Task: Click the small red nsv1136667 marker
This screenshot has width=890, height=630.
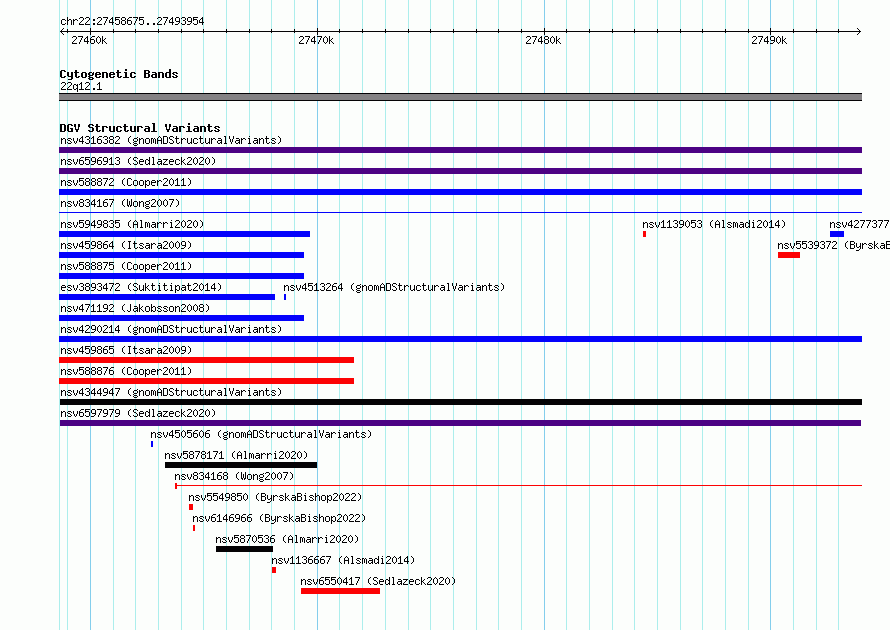Action: tap(274, 570)
